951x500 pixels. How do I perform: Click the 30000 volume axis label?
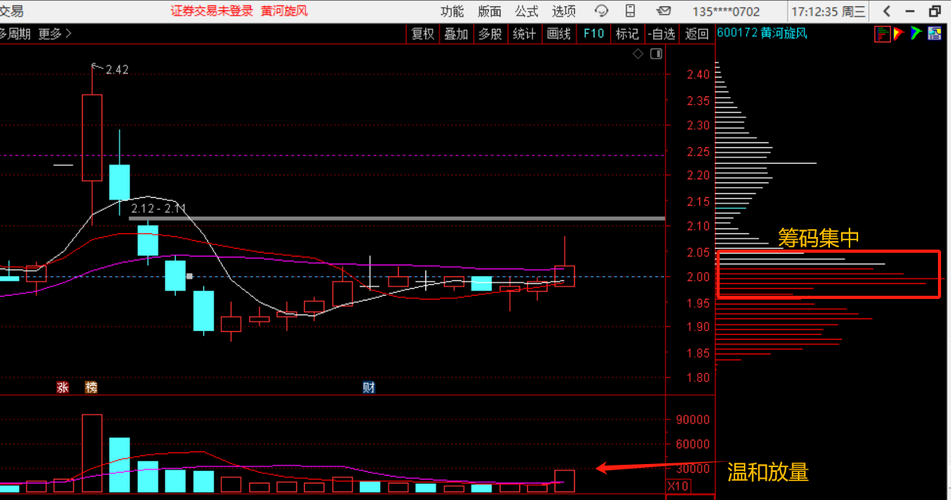pyautogui.click(x=692, y=468)
